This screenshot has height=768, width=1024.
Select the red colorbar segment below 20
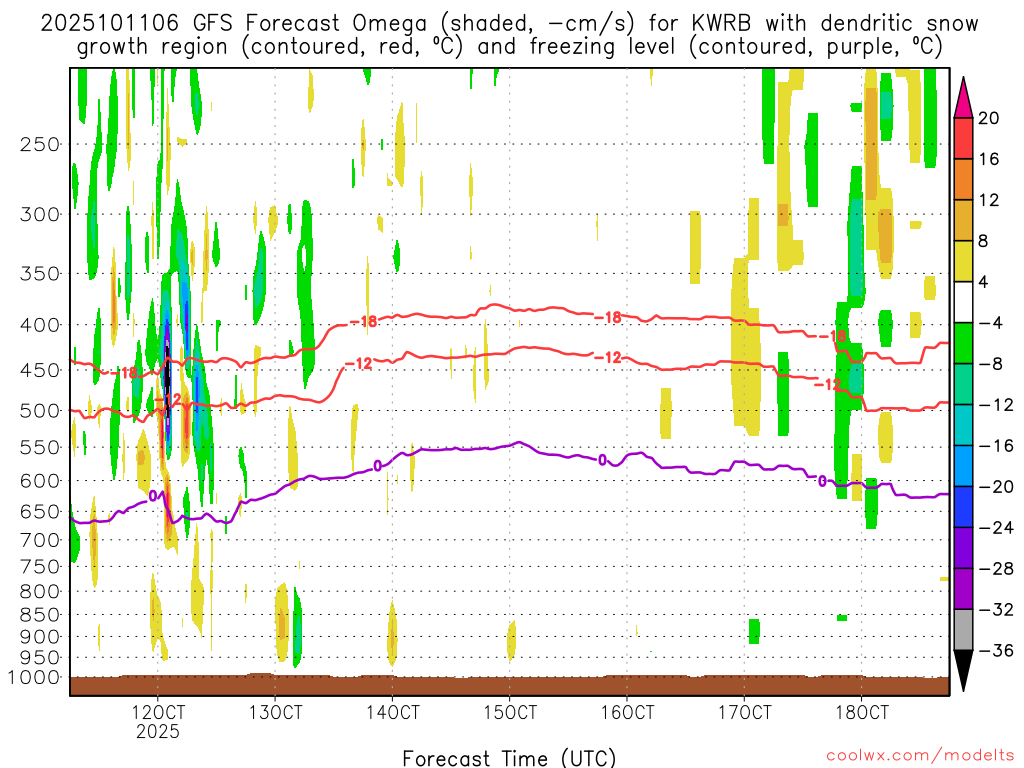coord(963,138)
